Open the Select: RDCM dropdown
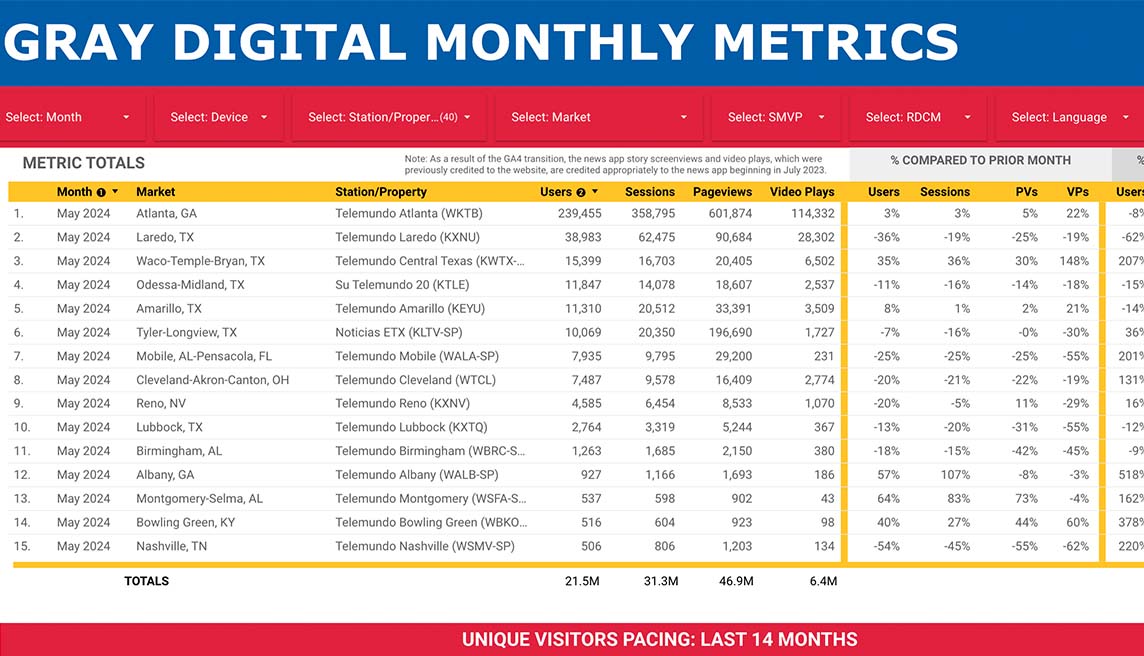 click(x=918, y=117)
